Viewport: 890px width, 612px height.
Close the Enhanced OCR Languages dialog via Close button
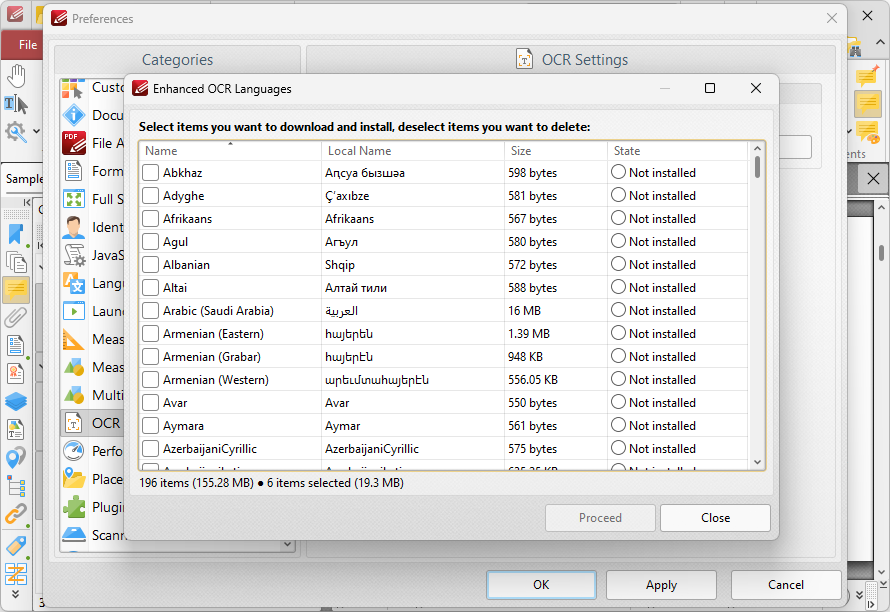click(715, 518)
